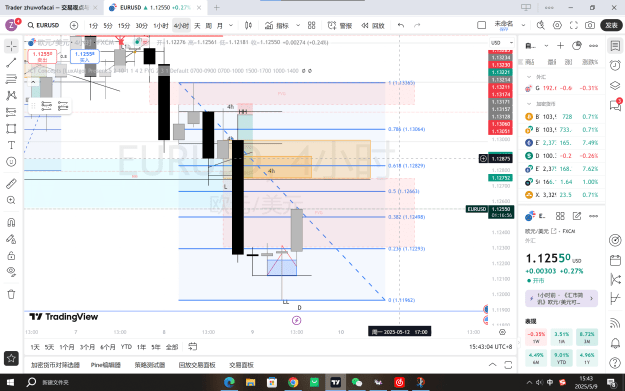Toggle lock all drawings
This screenshot has height=391, width=625.
pyautogui.click(x=11, y=255)
